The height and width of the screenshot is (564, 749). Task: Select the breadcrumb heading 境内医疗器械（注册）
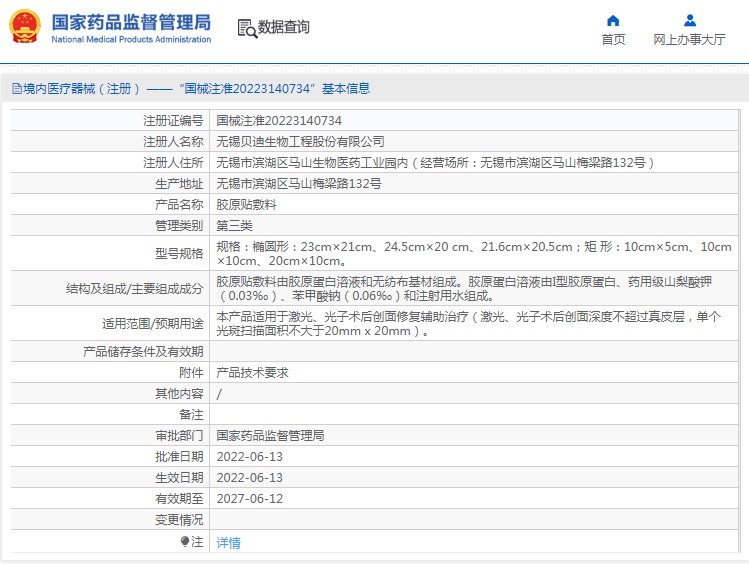(x=82, y=89)
